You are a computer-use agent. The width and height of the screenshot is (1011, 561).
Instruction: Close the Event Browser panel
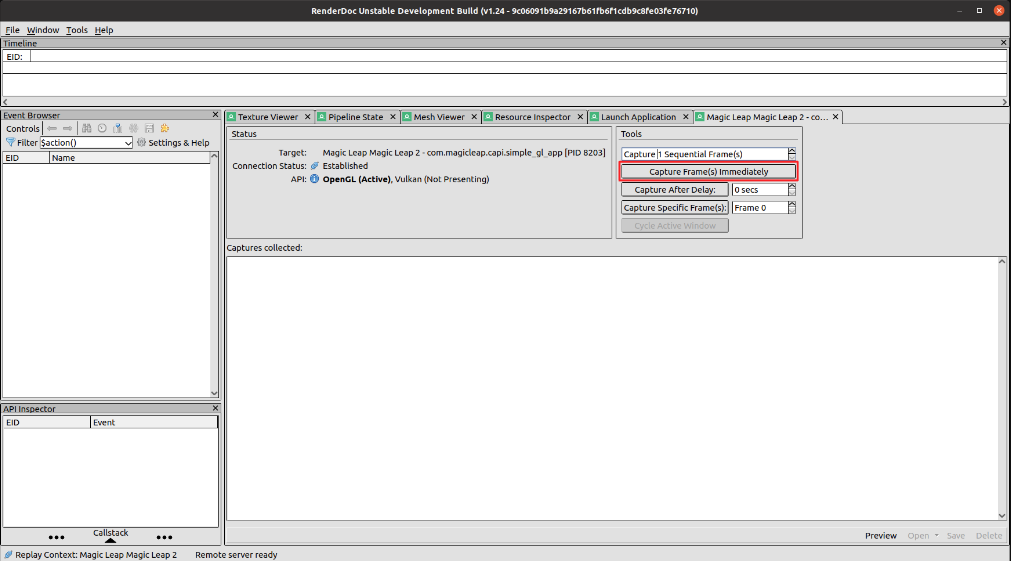(214, 115)
